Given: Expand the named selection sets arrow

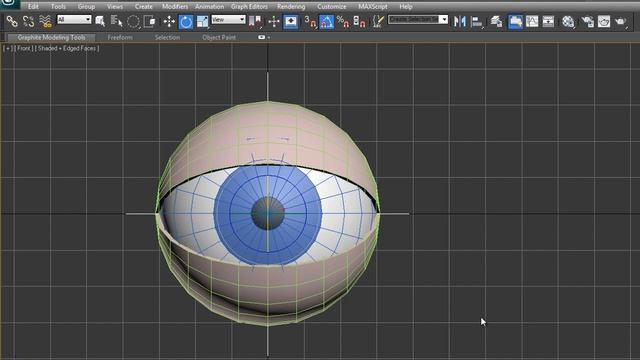Looking at the screenshot, I should coord(444,19).
